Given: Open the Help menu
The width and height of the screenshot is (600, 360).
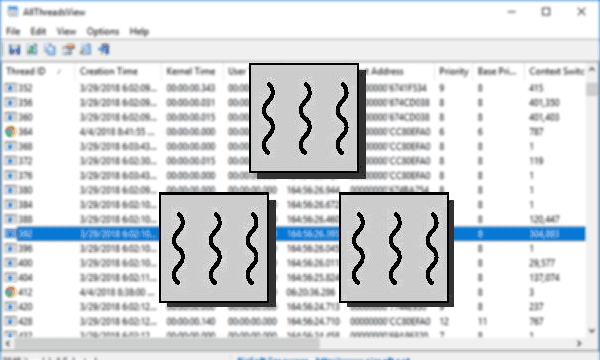Looking at the screenshot, I should [139, 31].
